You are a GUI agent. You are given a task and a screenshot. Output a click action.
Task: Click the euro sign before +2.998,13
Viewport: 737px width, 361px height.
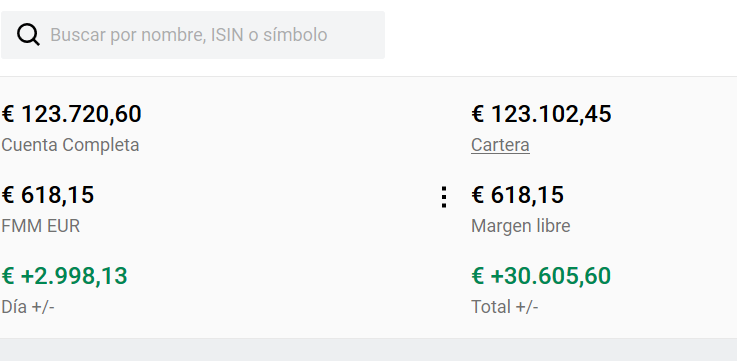pyautogui.click(x=8, y=276)
